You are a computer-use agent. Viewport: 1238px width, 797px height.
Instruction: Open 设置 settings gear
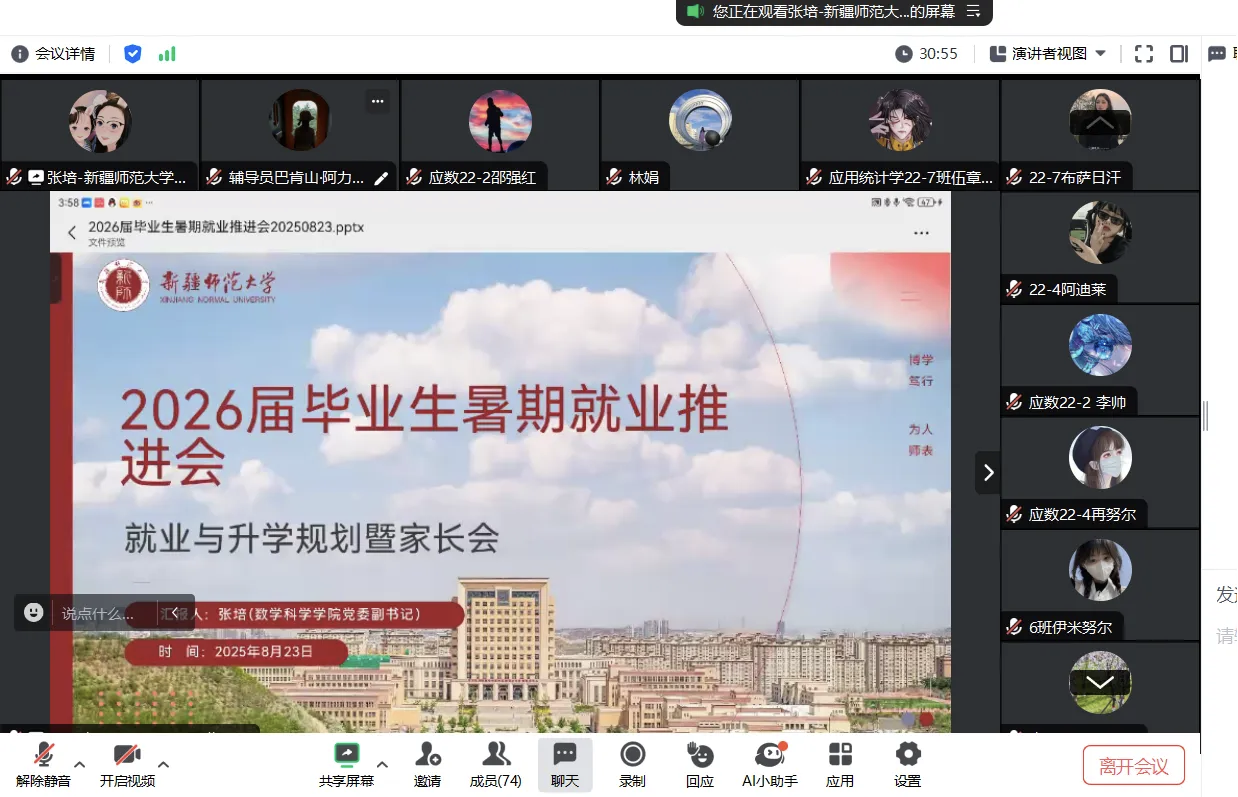click(x=907, y=765)
